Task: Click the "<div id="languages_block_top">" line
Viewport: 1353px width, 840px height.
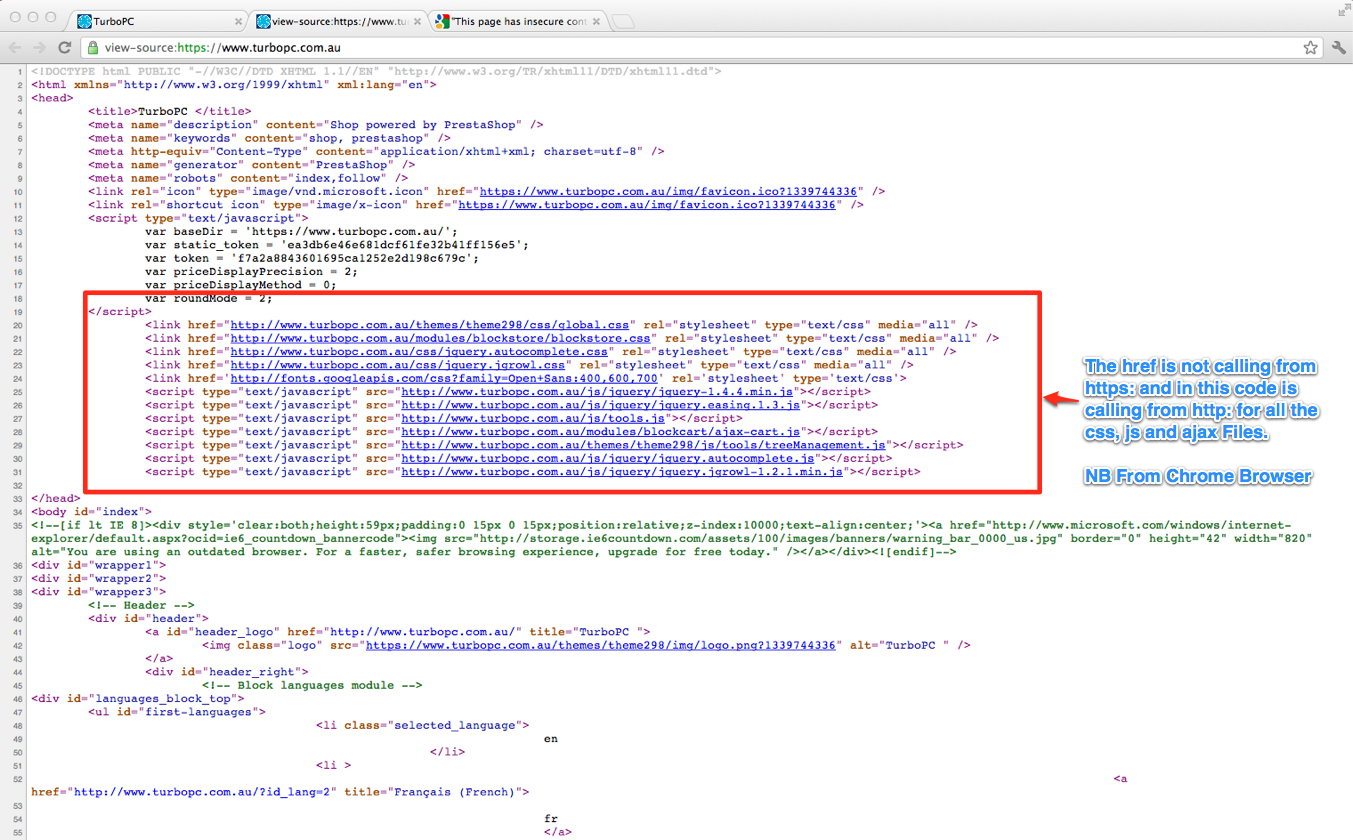Action: [x=138, y=699]
